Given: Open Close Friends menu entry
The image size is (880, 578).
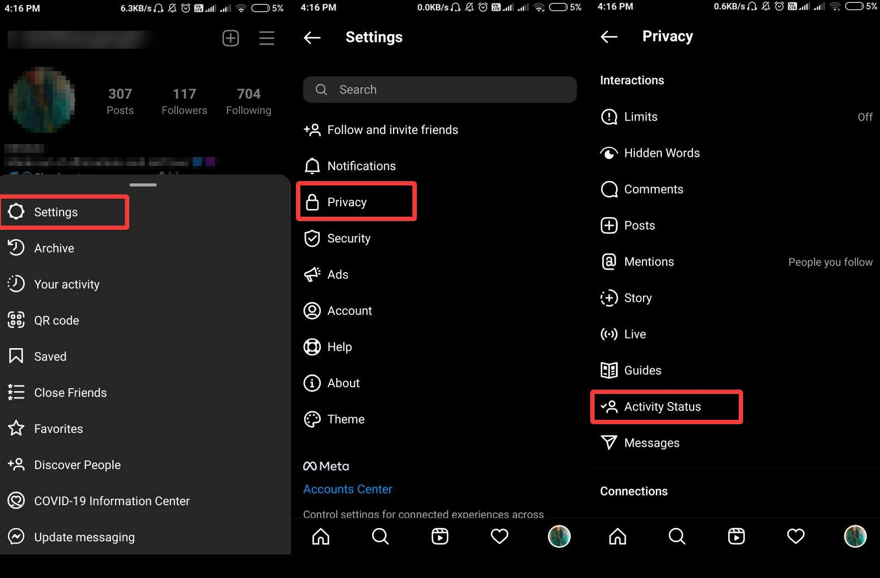Looking at the screenshot, I should point(145,392).
